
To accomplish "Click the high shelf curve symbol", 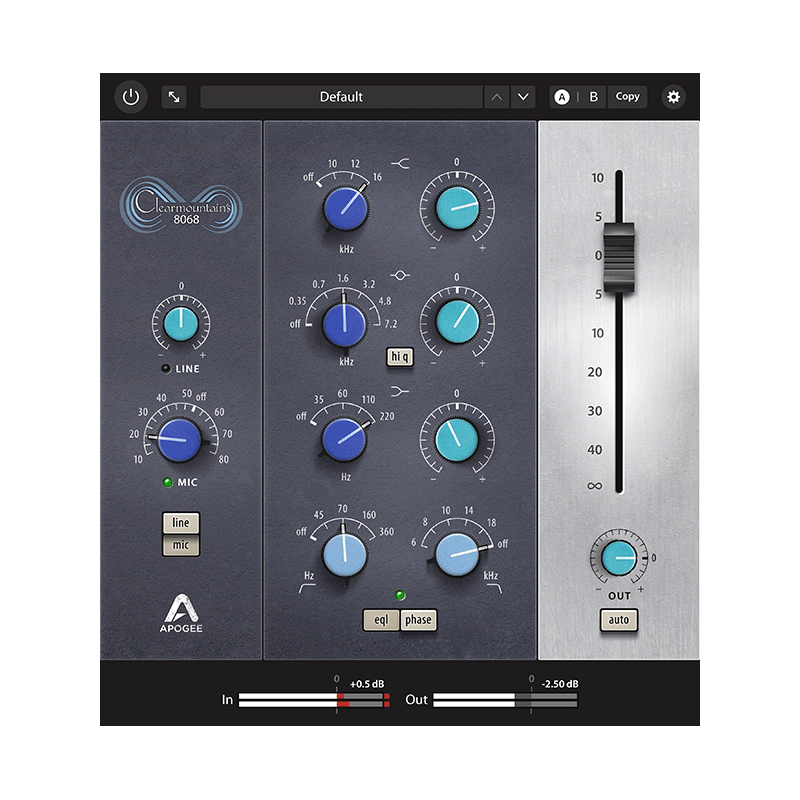I will pyautogui.click(x=400, y=164).
